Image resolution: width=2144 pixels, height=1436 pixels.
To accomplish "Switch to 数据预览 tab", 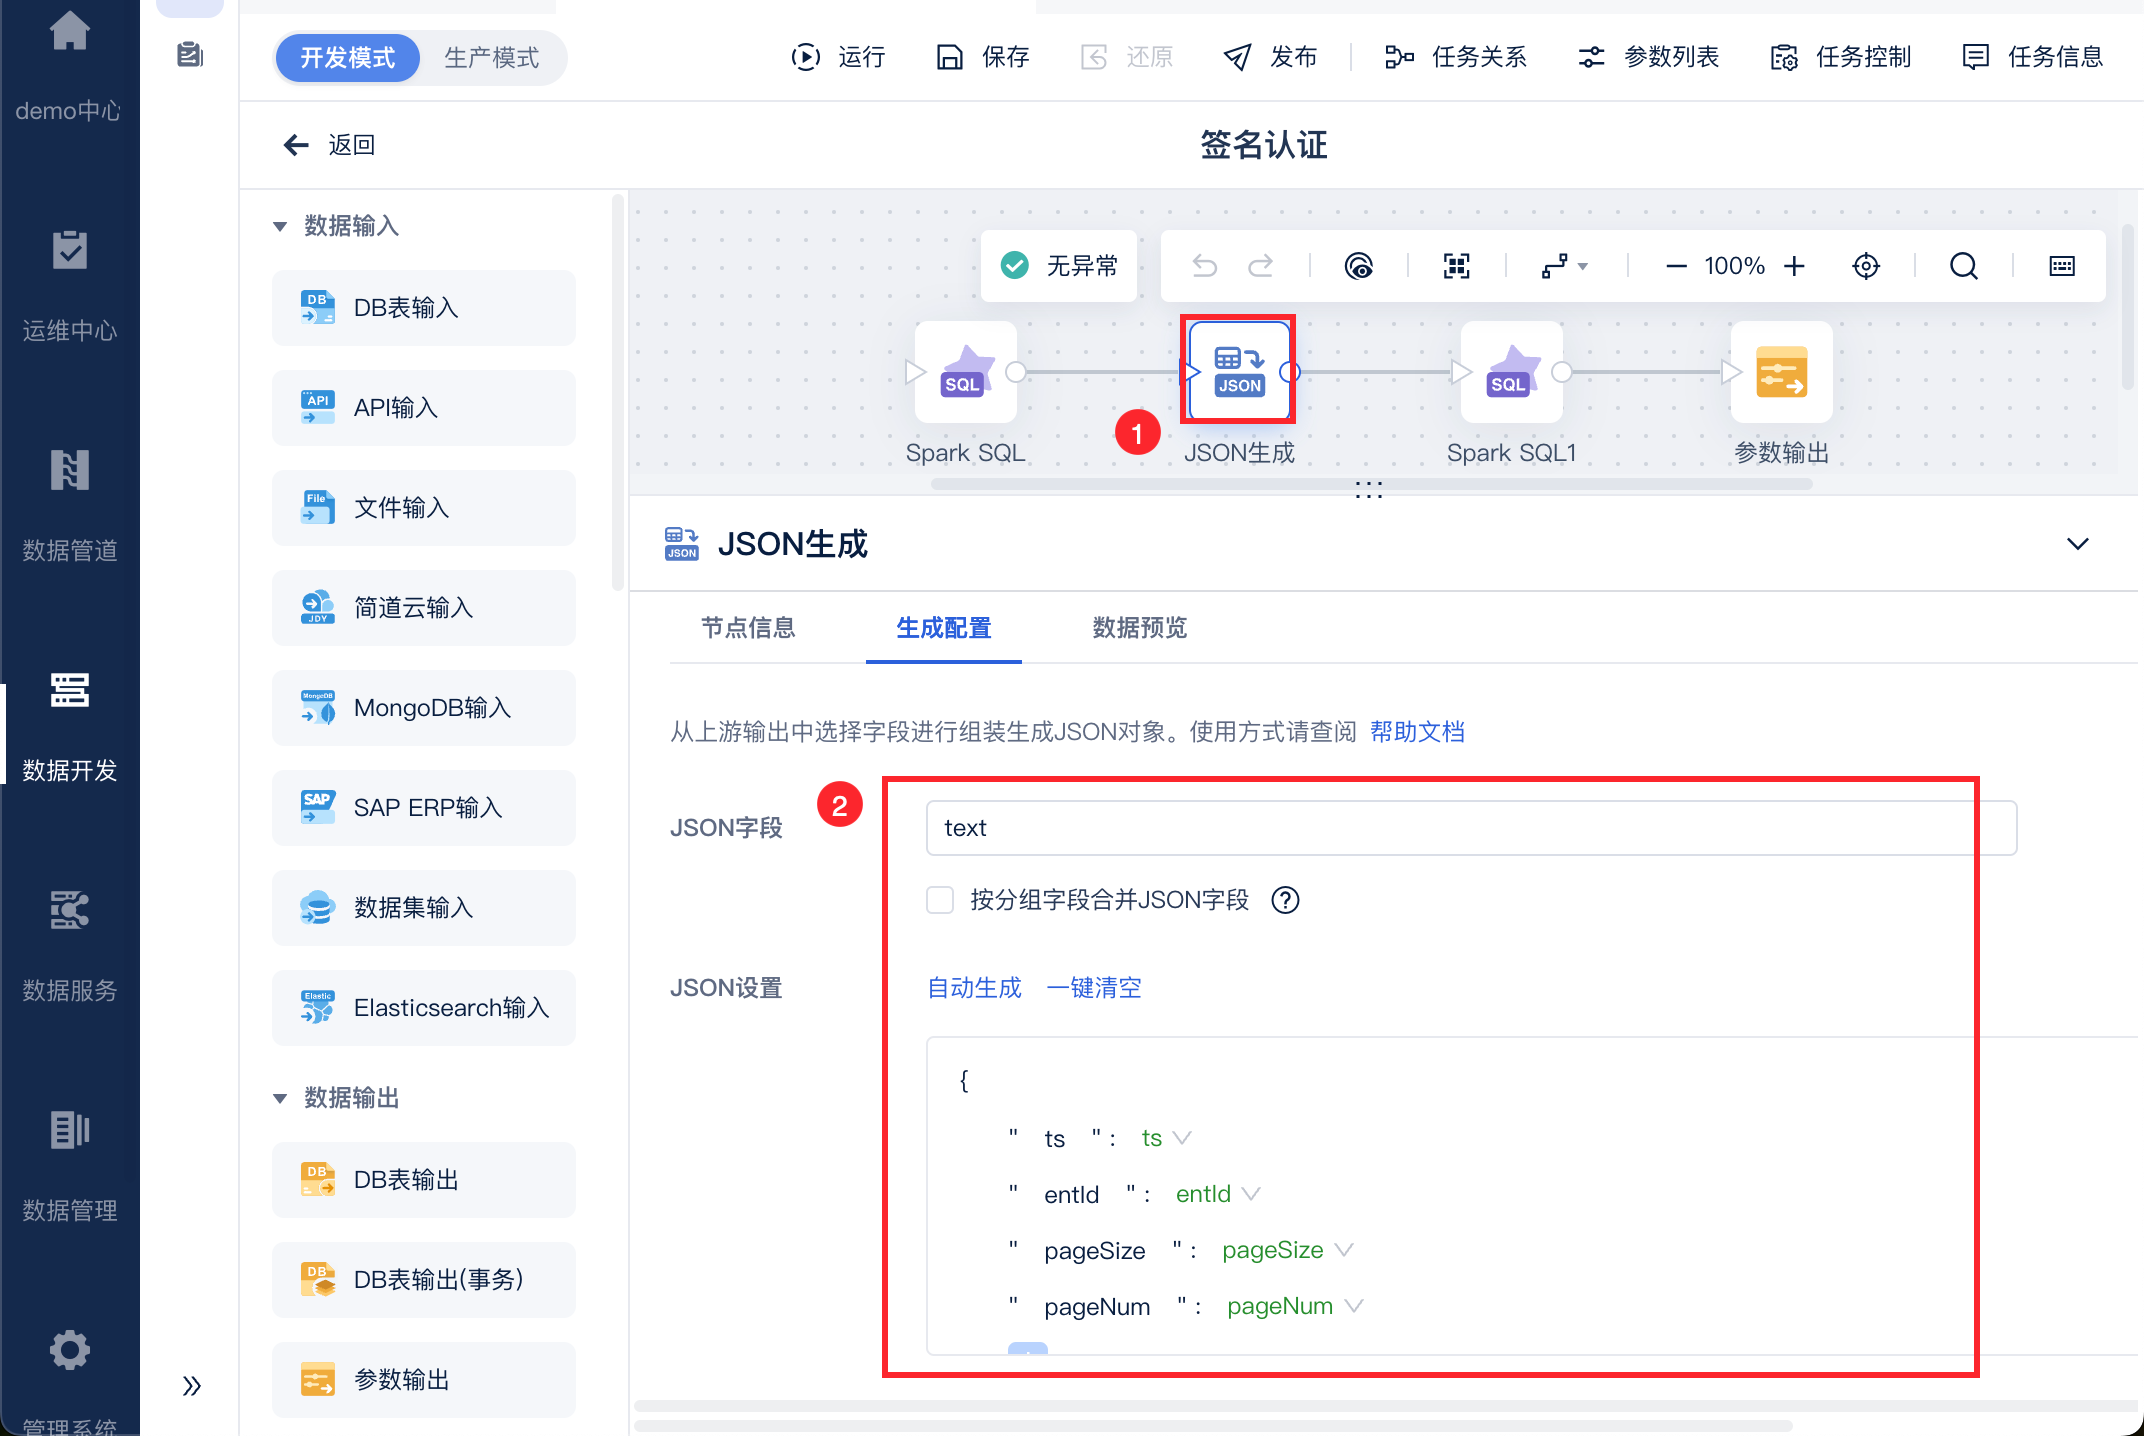I will point(1139,628).
